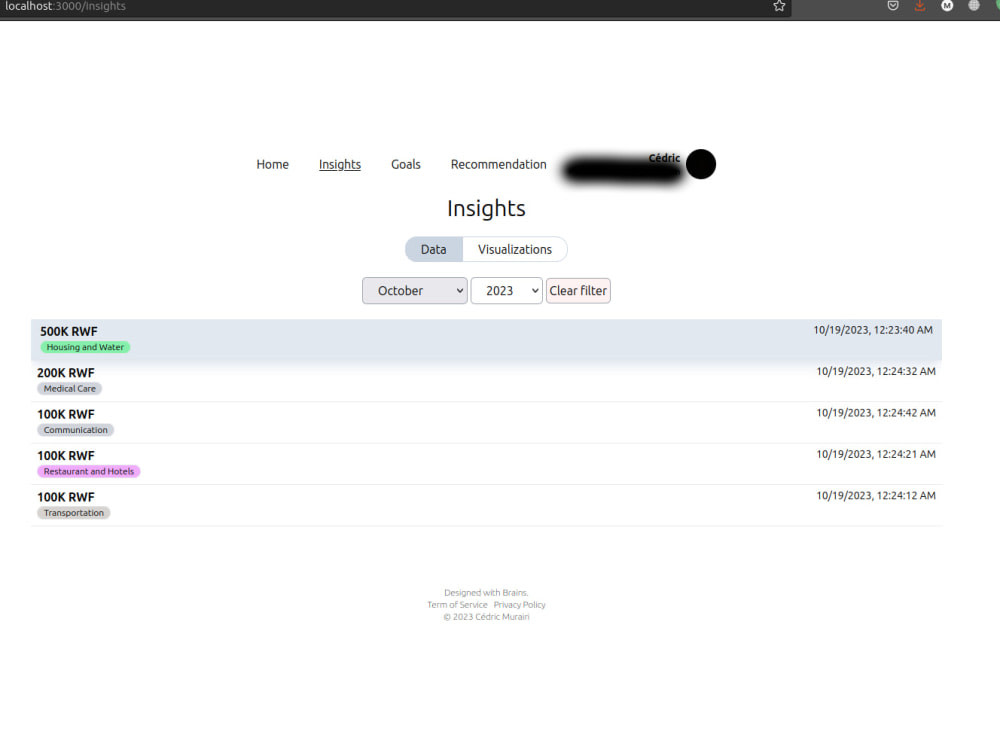Open the Insights nav link
This screenshot has width=1000, height=750.
340,165
